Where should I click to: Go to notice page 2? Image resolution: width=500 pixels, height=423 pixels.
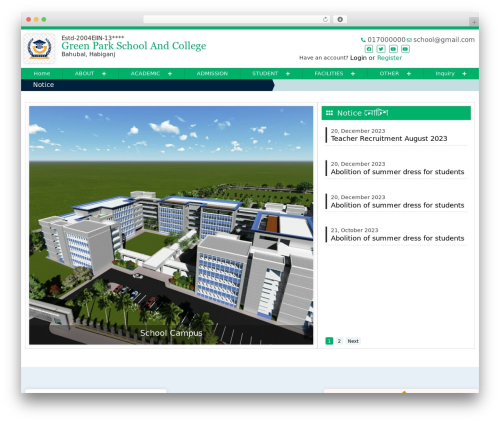click(339, 341)
